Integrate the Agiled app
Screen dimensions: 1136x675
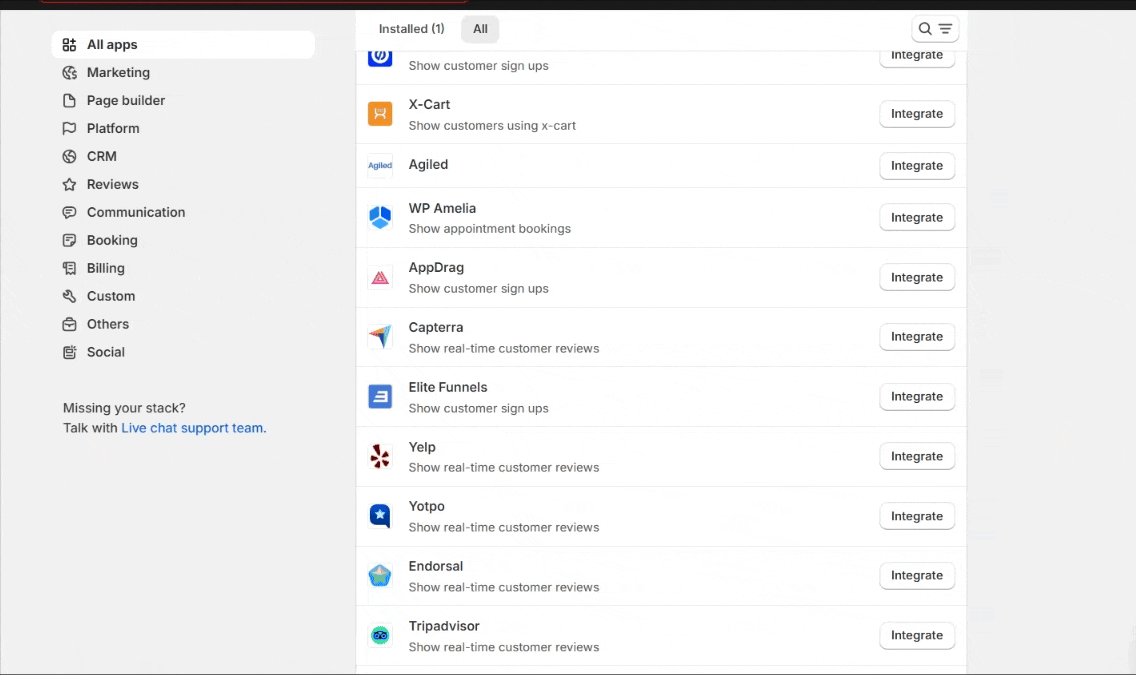(917, 166)
